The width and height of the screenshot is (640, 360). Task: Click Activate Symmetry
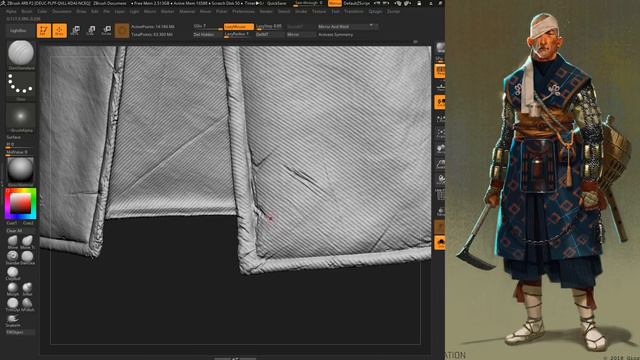coord(336,35)
